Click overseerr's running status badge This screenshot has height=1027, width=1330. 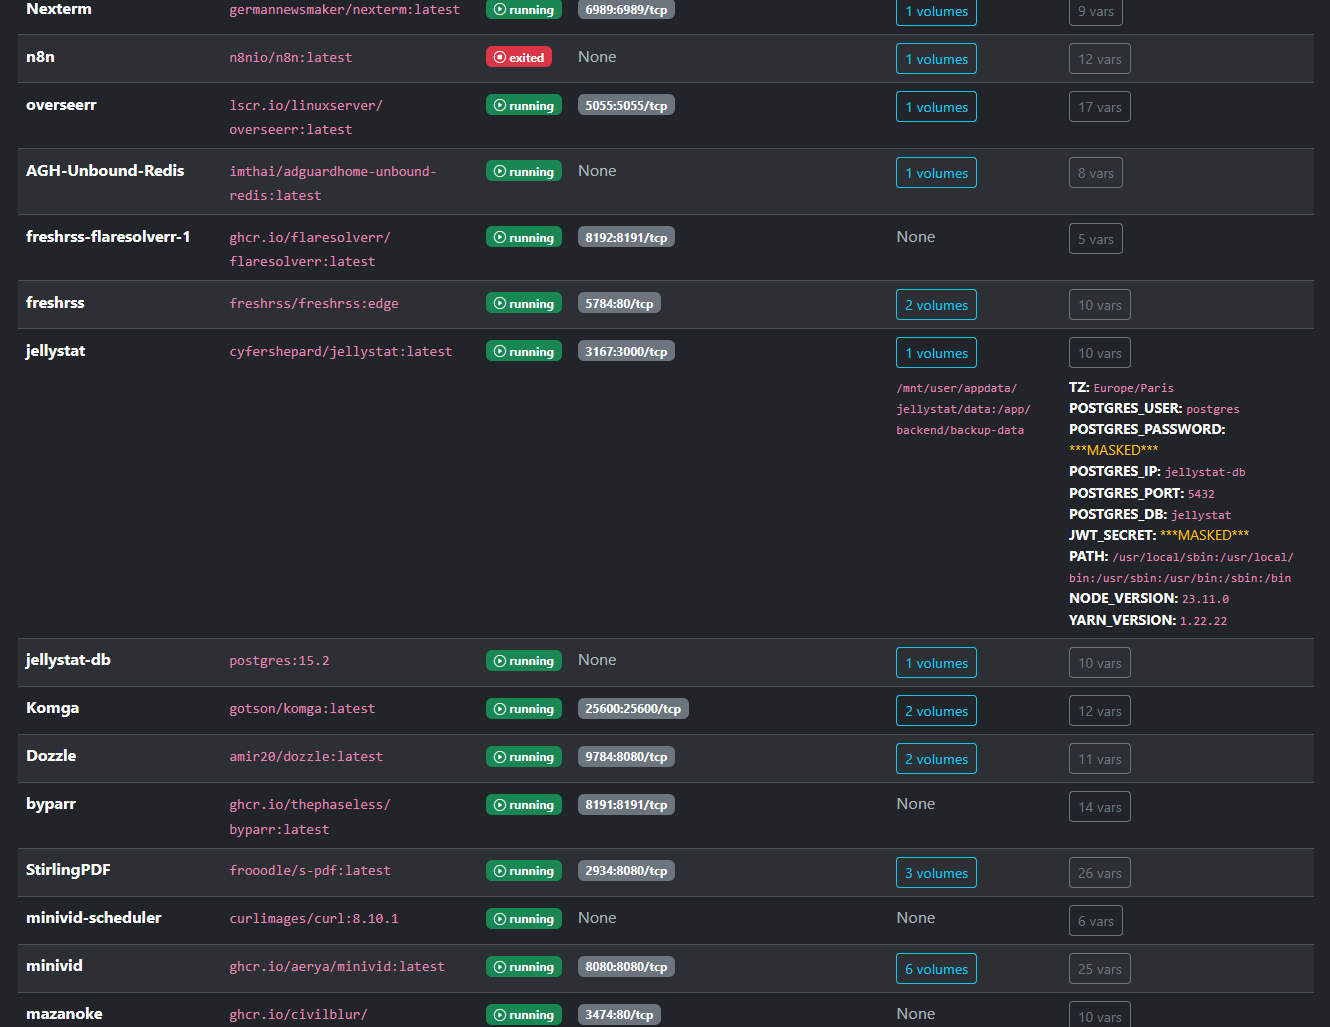point(524,105)
